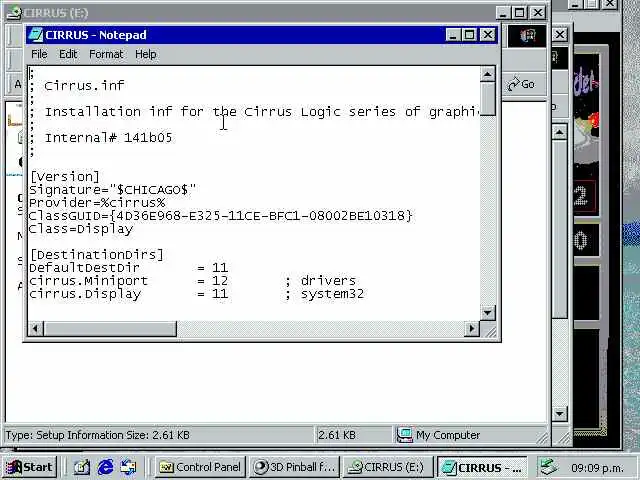Click the "; Cirrus.inf" comment line
The image size is (640, 480).
pyautogui.click(x=77, y=86)
